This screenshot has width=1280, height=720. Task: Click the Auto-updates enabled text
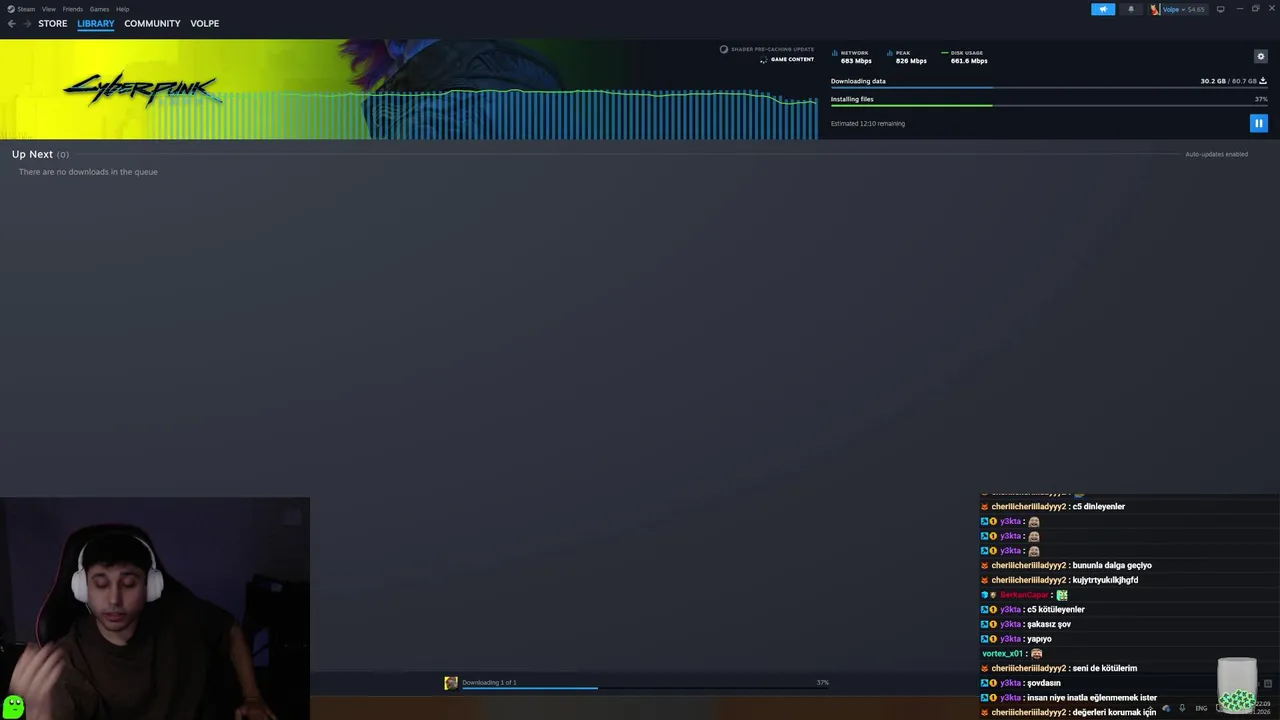click(x=1216, y=154)
